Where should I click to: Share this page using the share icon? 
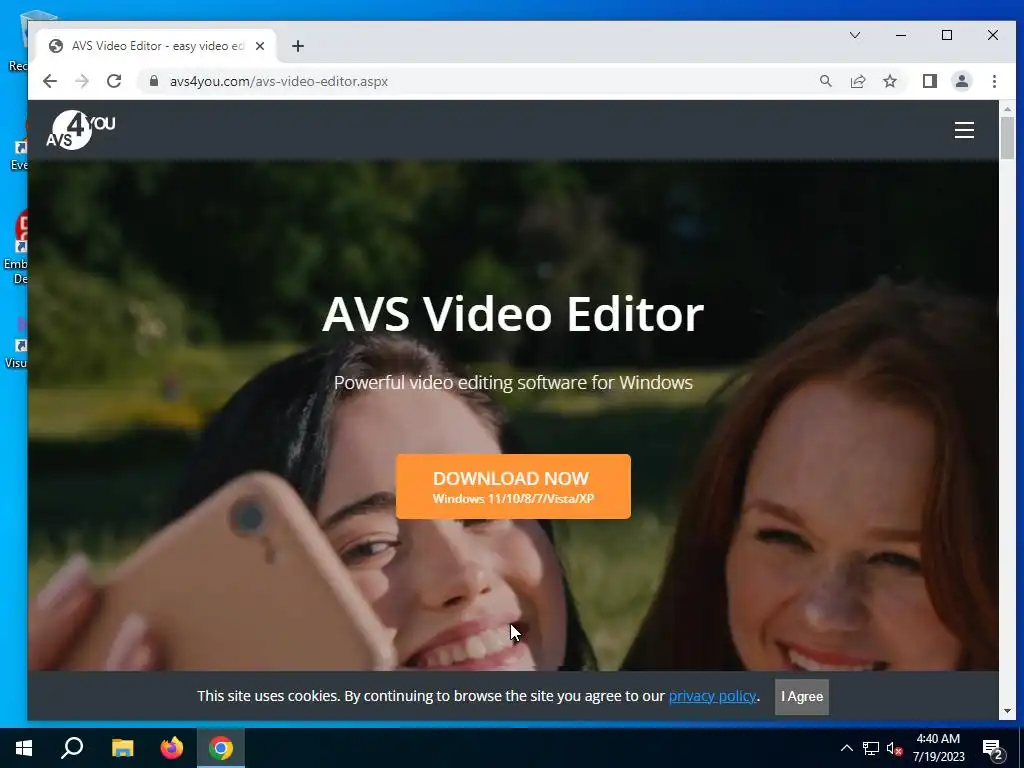point(857,81)
